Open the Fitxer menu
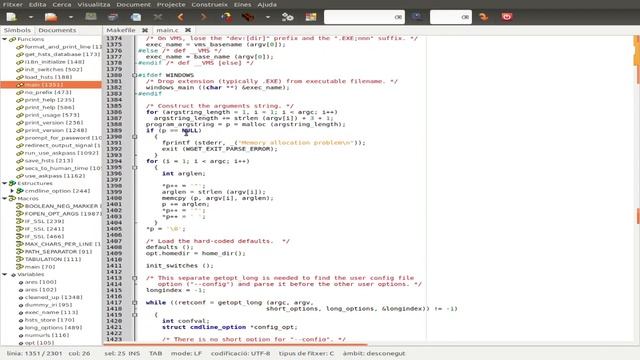This screenshot has height=360, width=640. click(x=13, y=4)
